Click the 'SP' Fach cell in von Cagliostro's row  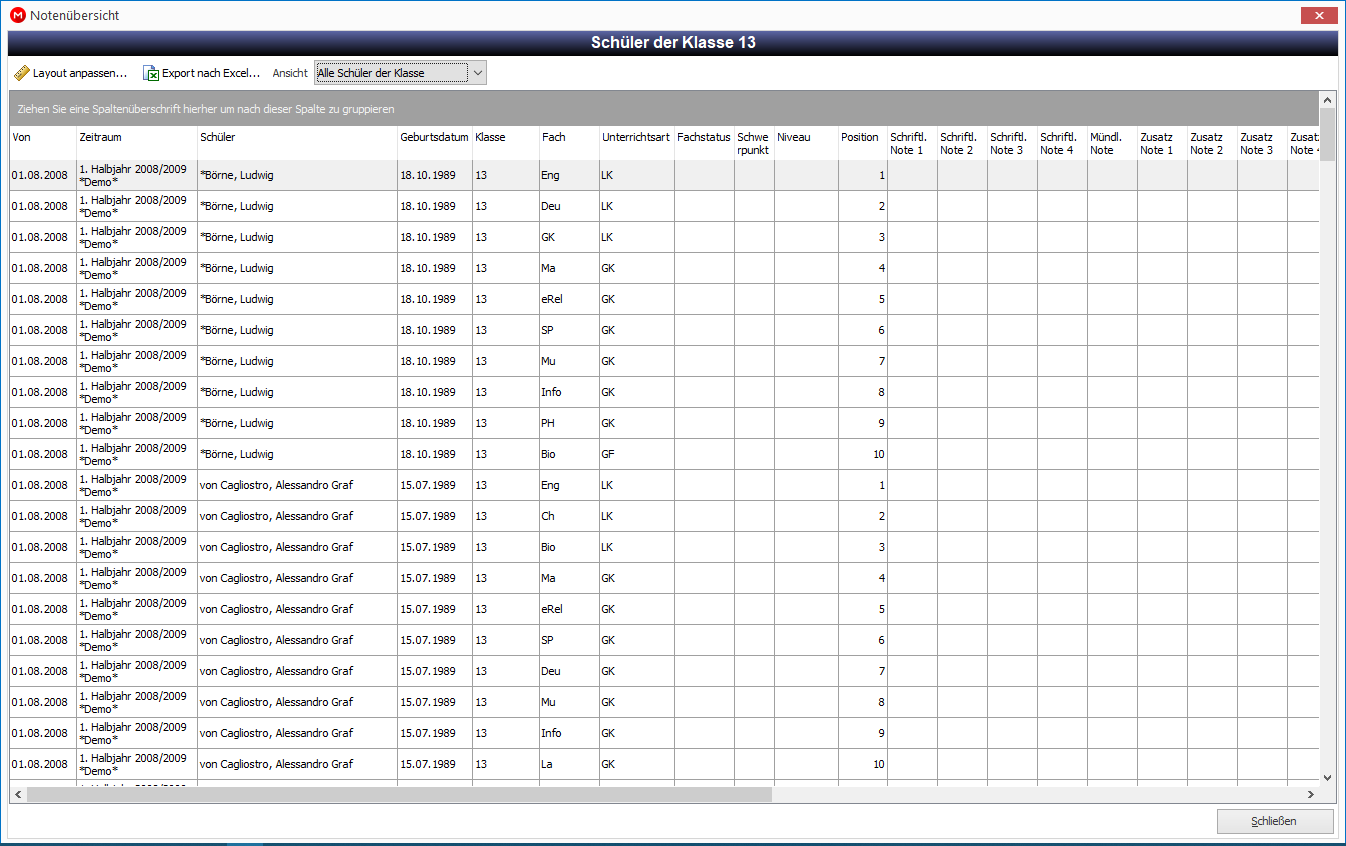click(x=569, y=640)
